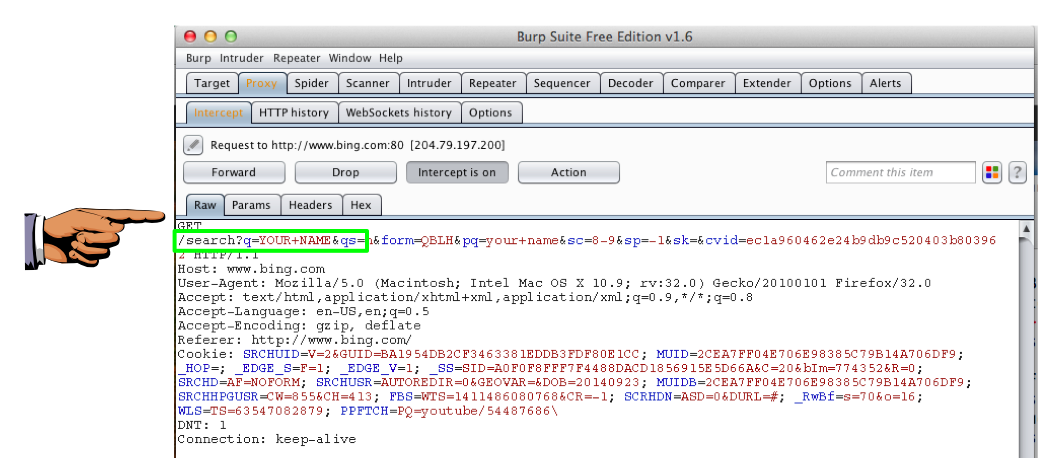Select the Raw view tab
Image resolution: width=1061 pixels, height=458 pixels.
tap(206, 205)
